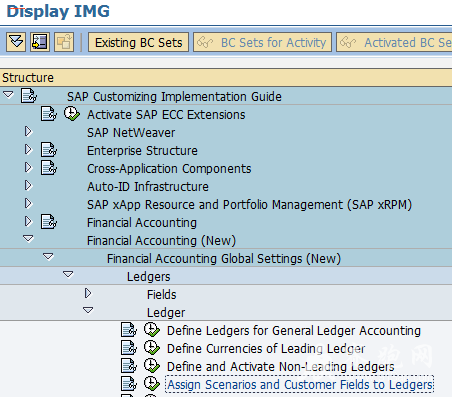Open documentation for Define Ledgers for General Ledger Accounting
Screen dimensions: 452x397
tap(129, 330)
